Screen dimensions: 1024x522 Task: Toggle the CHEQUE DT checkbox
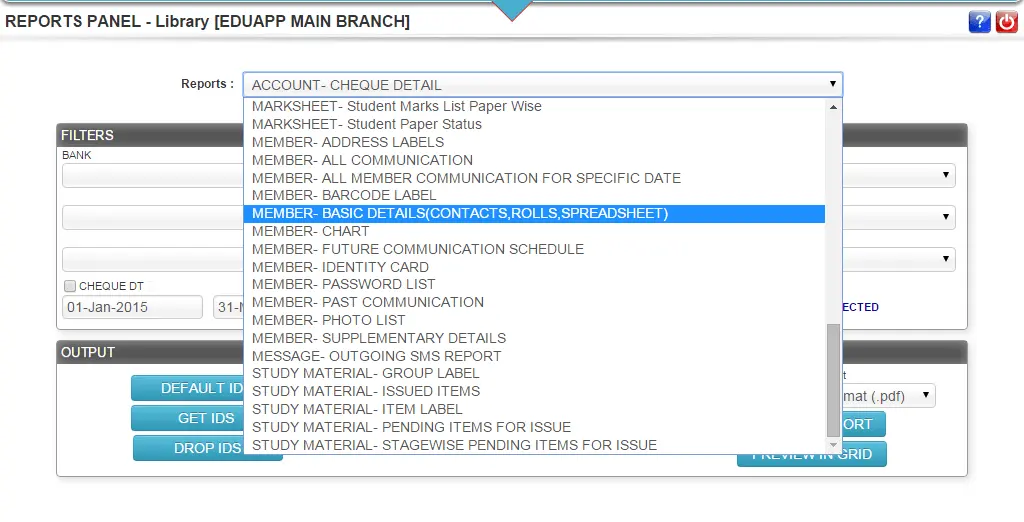click(70, 286)
